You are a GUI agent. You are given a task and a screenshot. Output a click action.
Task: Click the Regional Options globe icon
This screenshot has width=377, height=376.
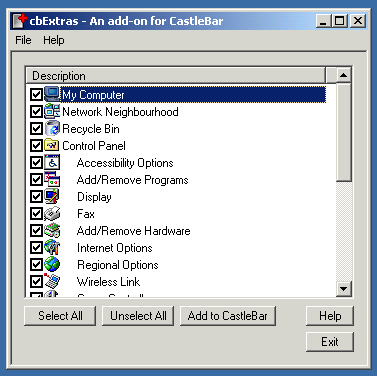[x=52, y=264]
